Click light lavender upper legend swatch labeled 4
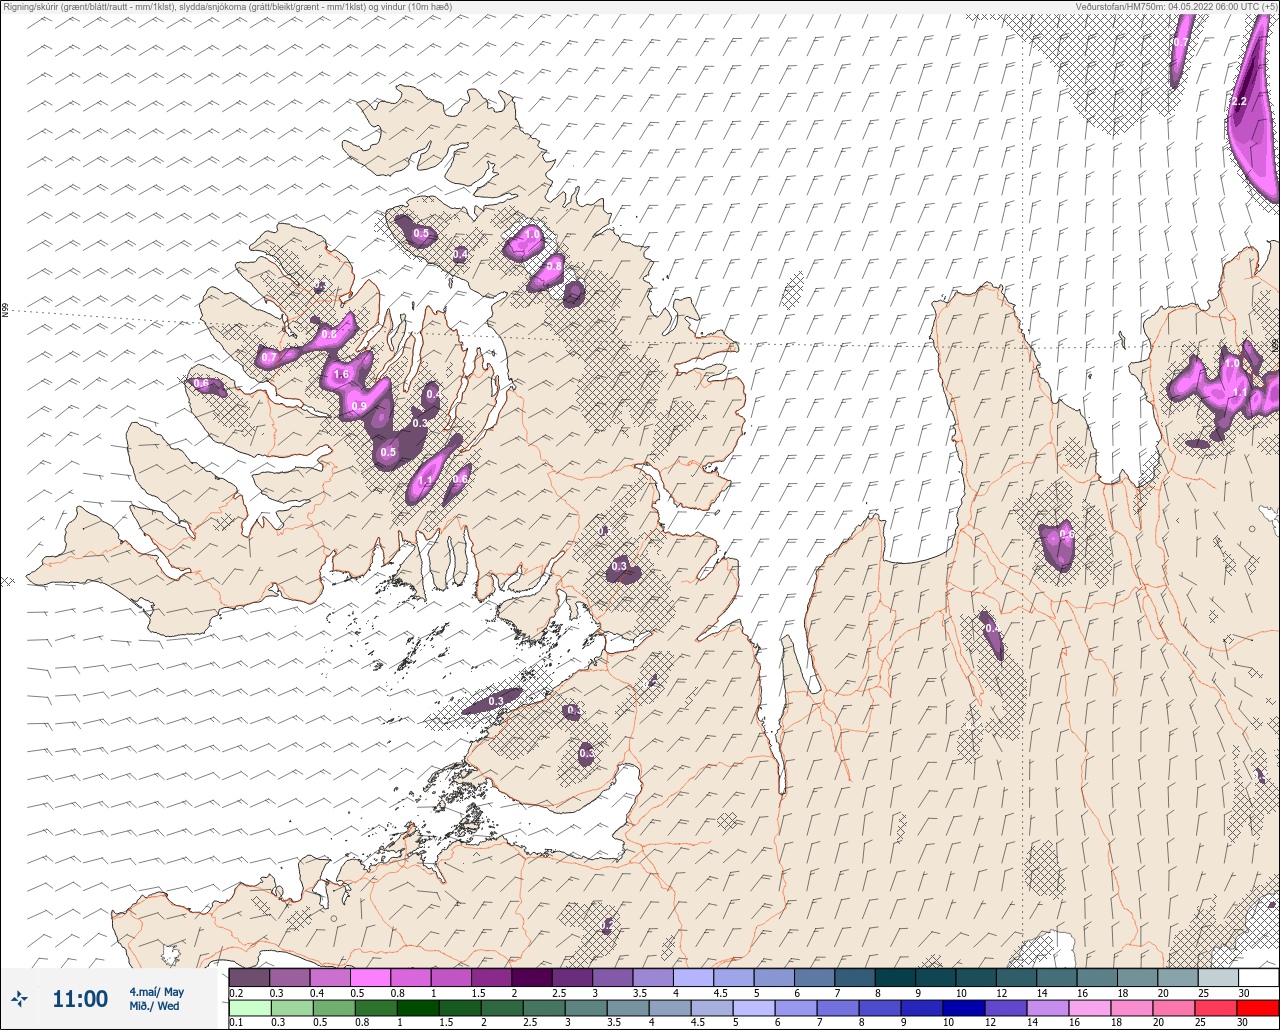 [x=693, y=977]
